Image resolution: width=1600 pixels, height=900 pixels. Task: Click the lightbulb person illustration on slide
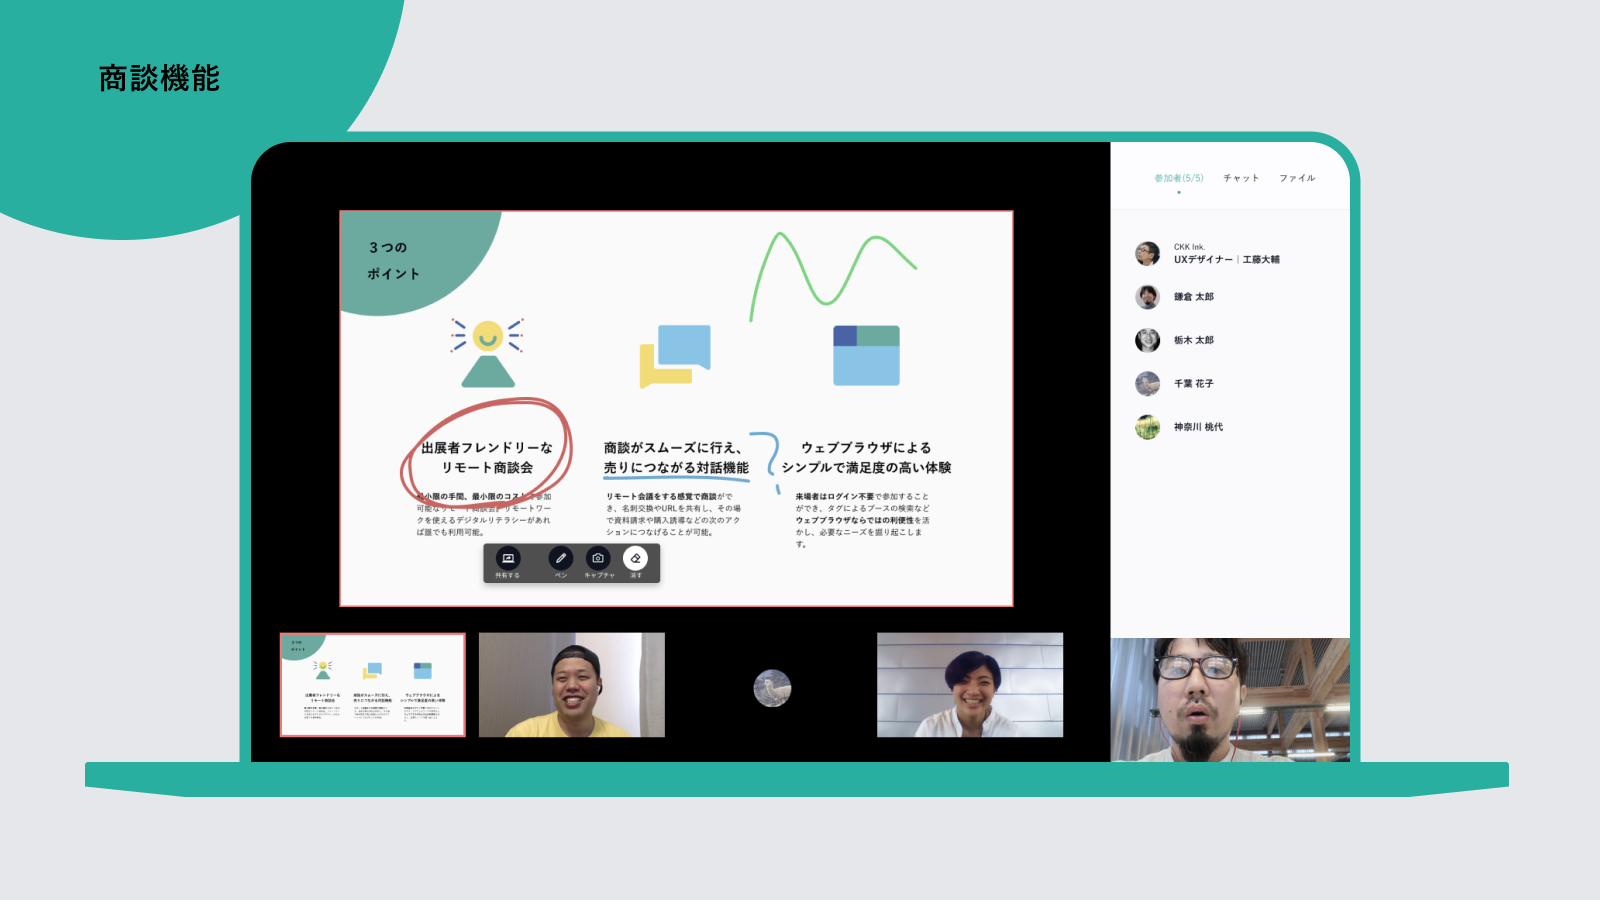(x=487, y=352)
